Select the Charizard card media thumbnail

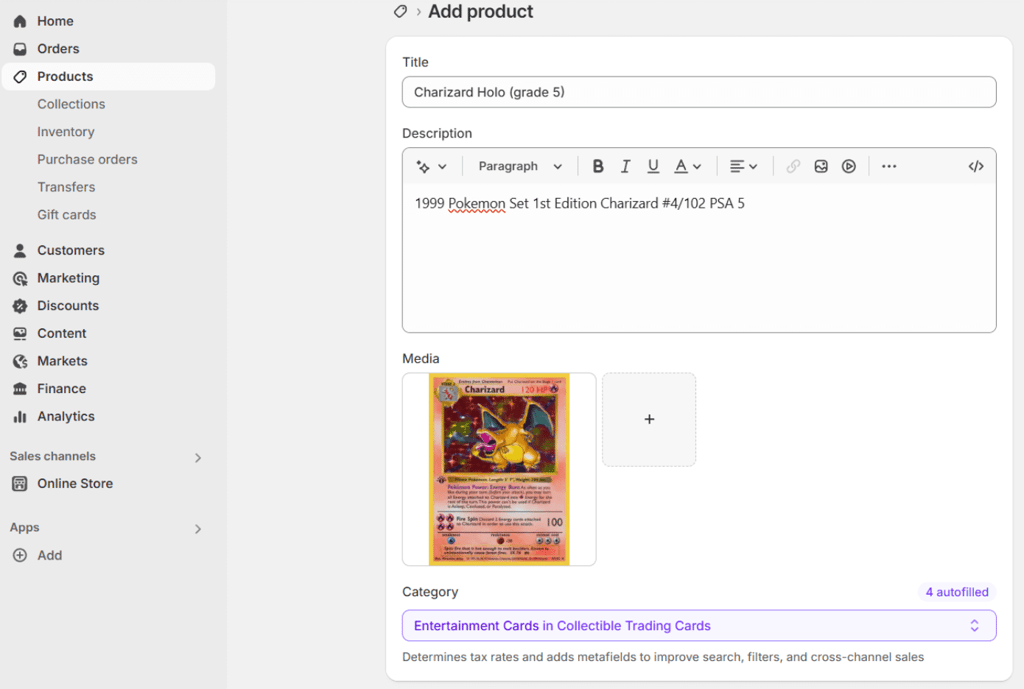(499, 469)
